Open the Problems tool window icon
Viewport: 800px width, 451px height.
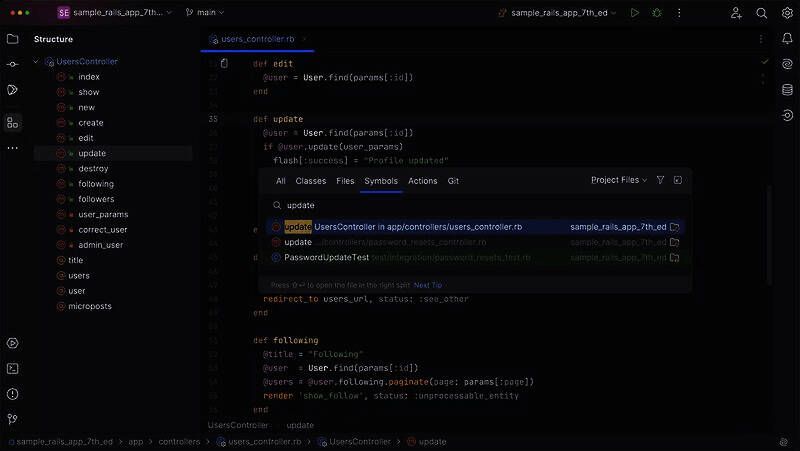point(13,394)
